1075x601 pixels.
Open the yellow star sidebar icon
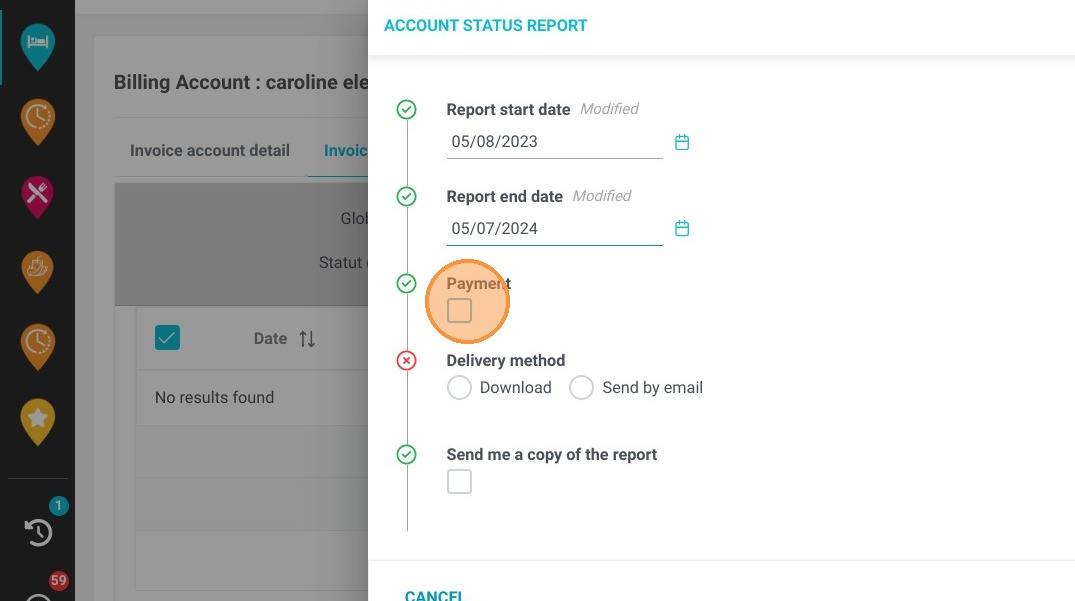(x=37, y=421)
